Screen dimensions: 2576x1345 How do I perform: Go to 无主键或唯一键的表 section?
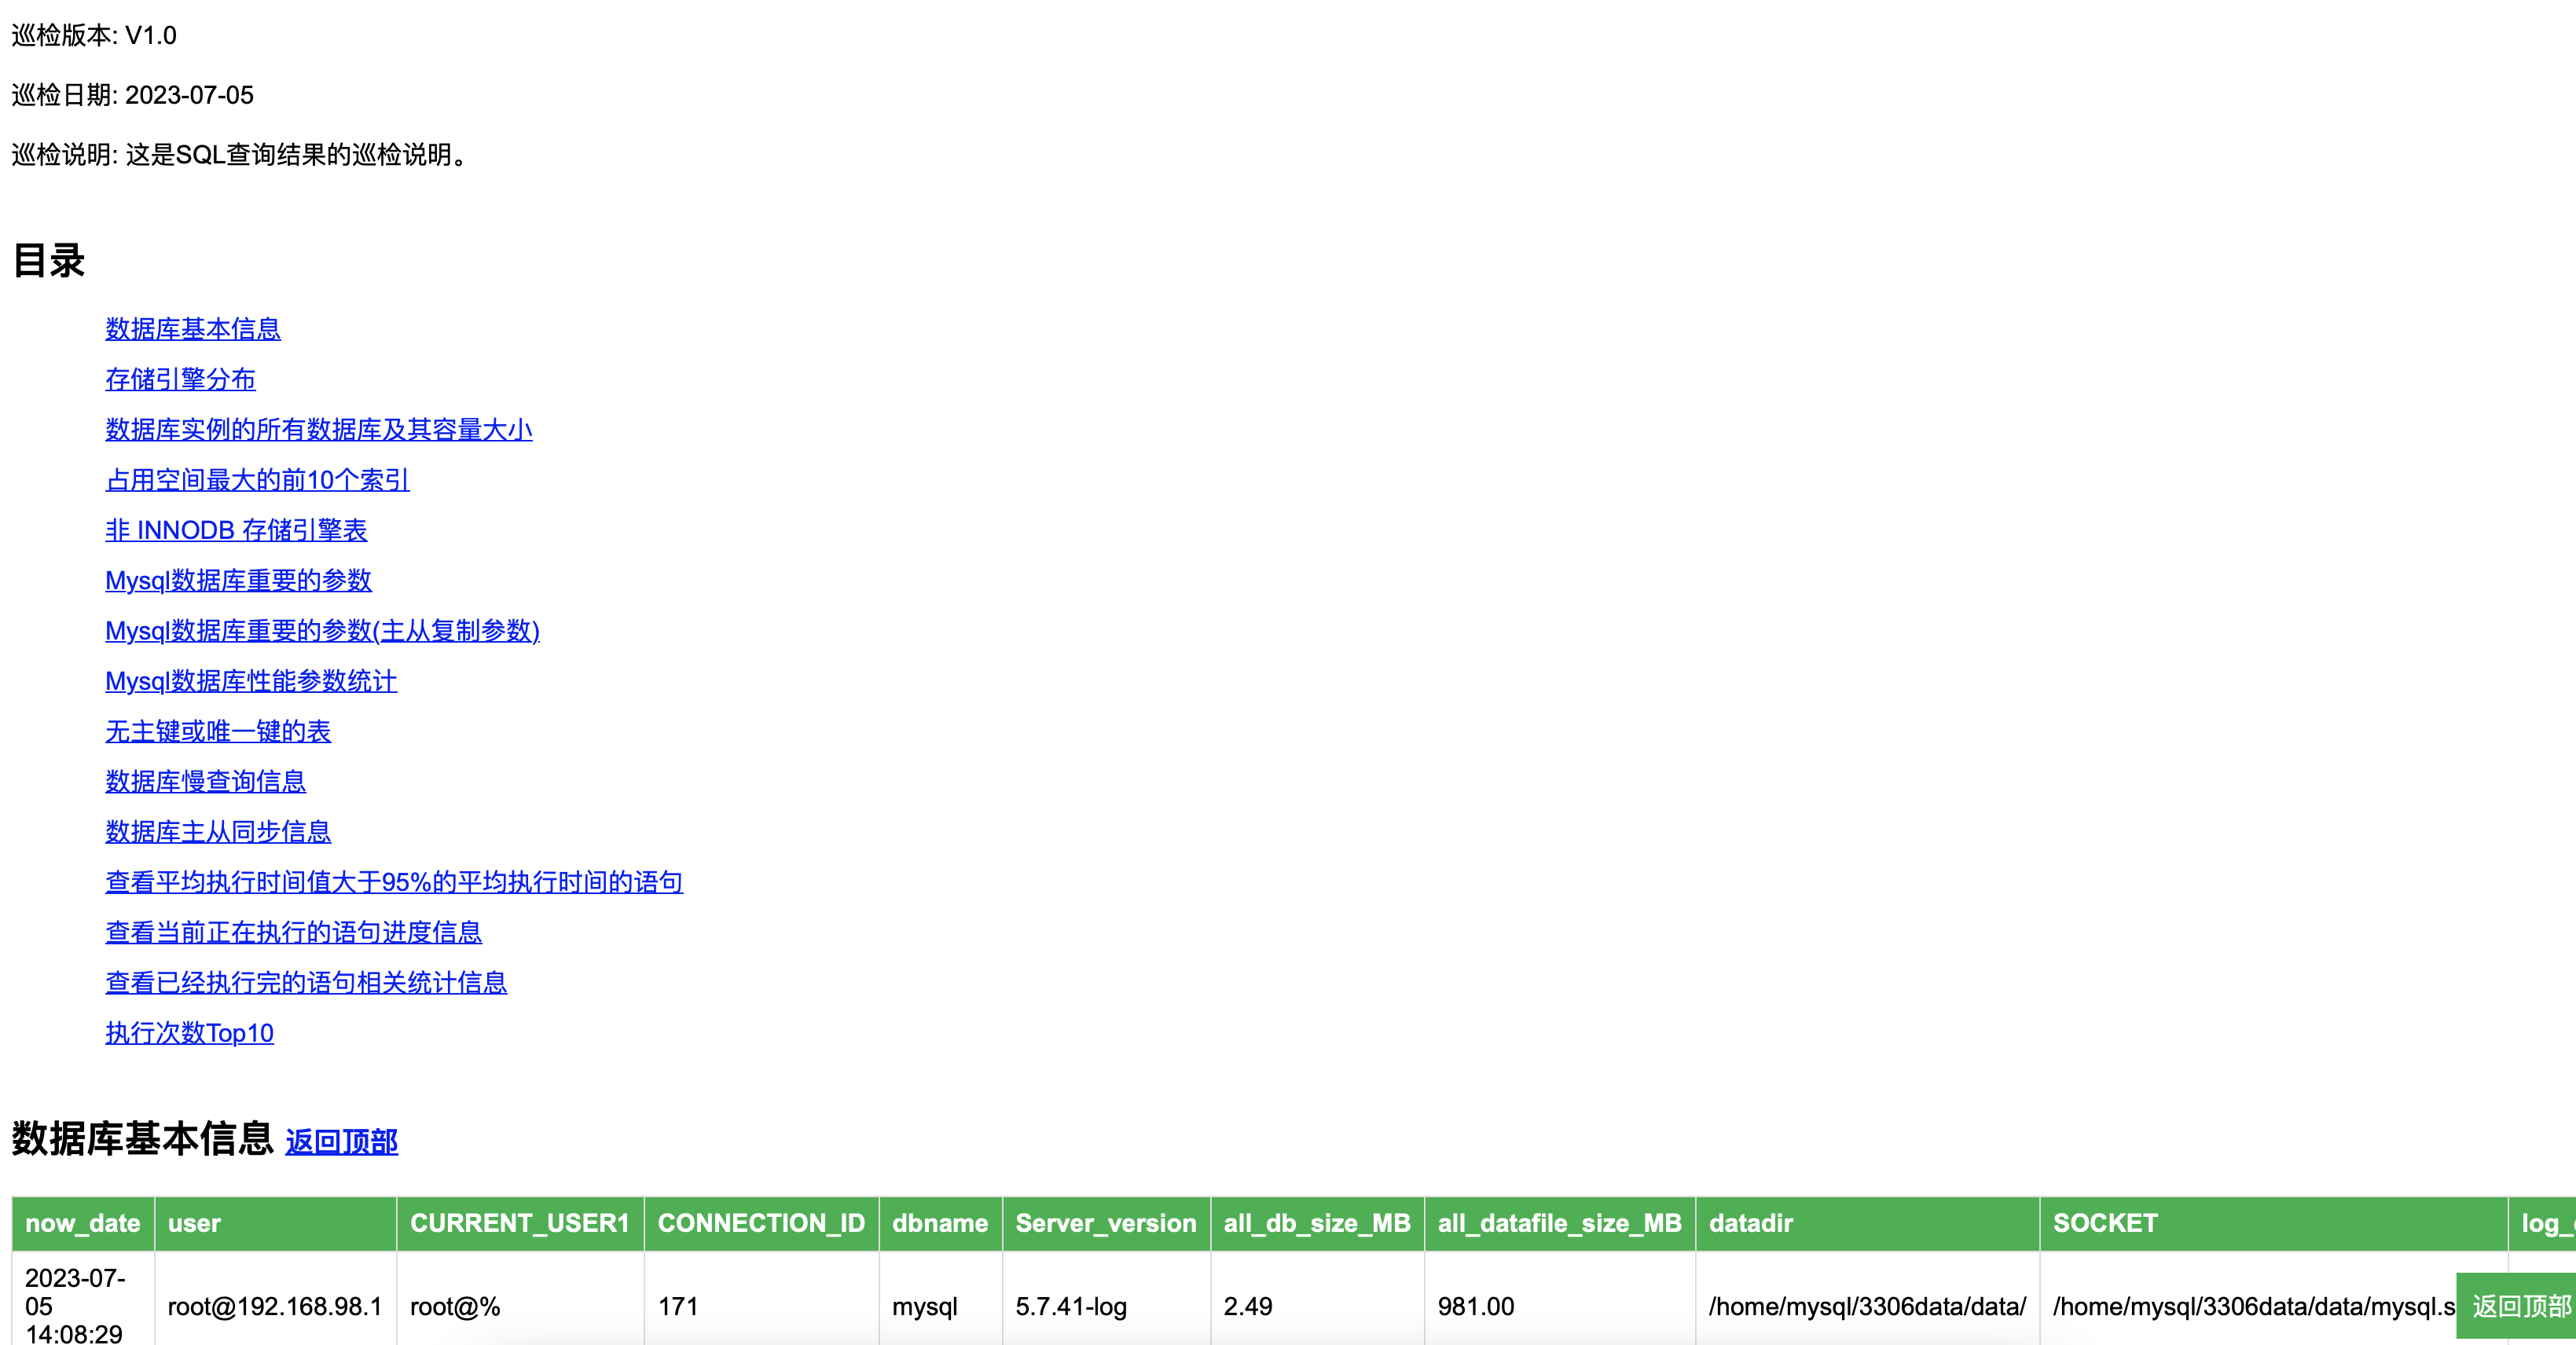coord(218,731)
